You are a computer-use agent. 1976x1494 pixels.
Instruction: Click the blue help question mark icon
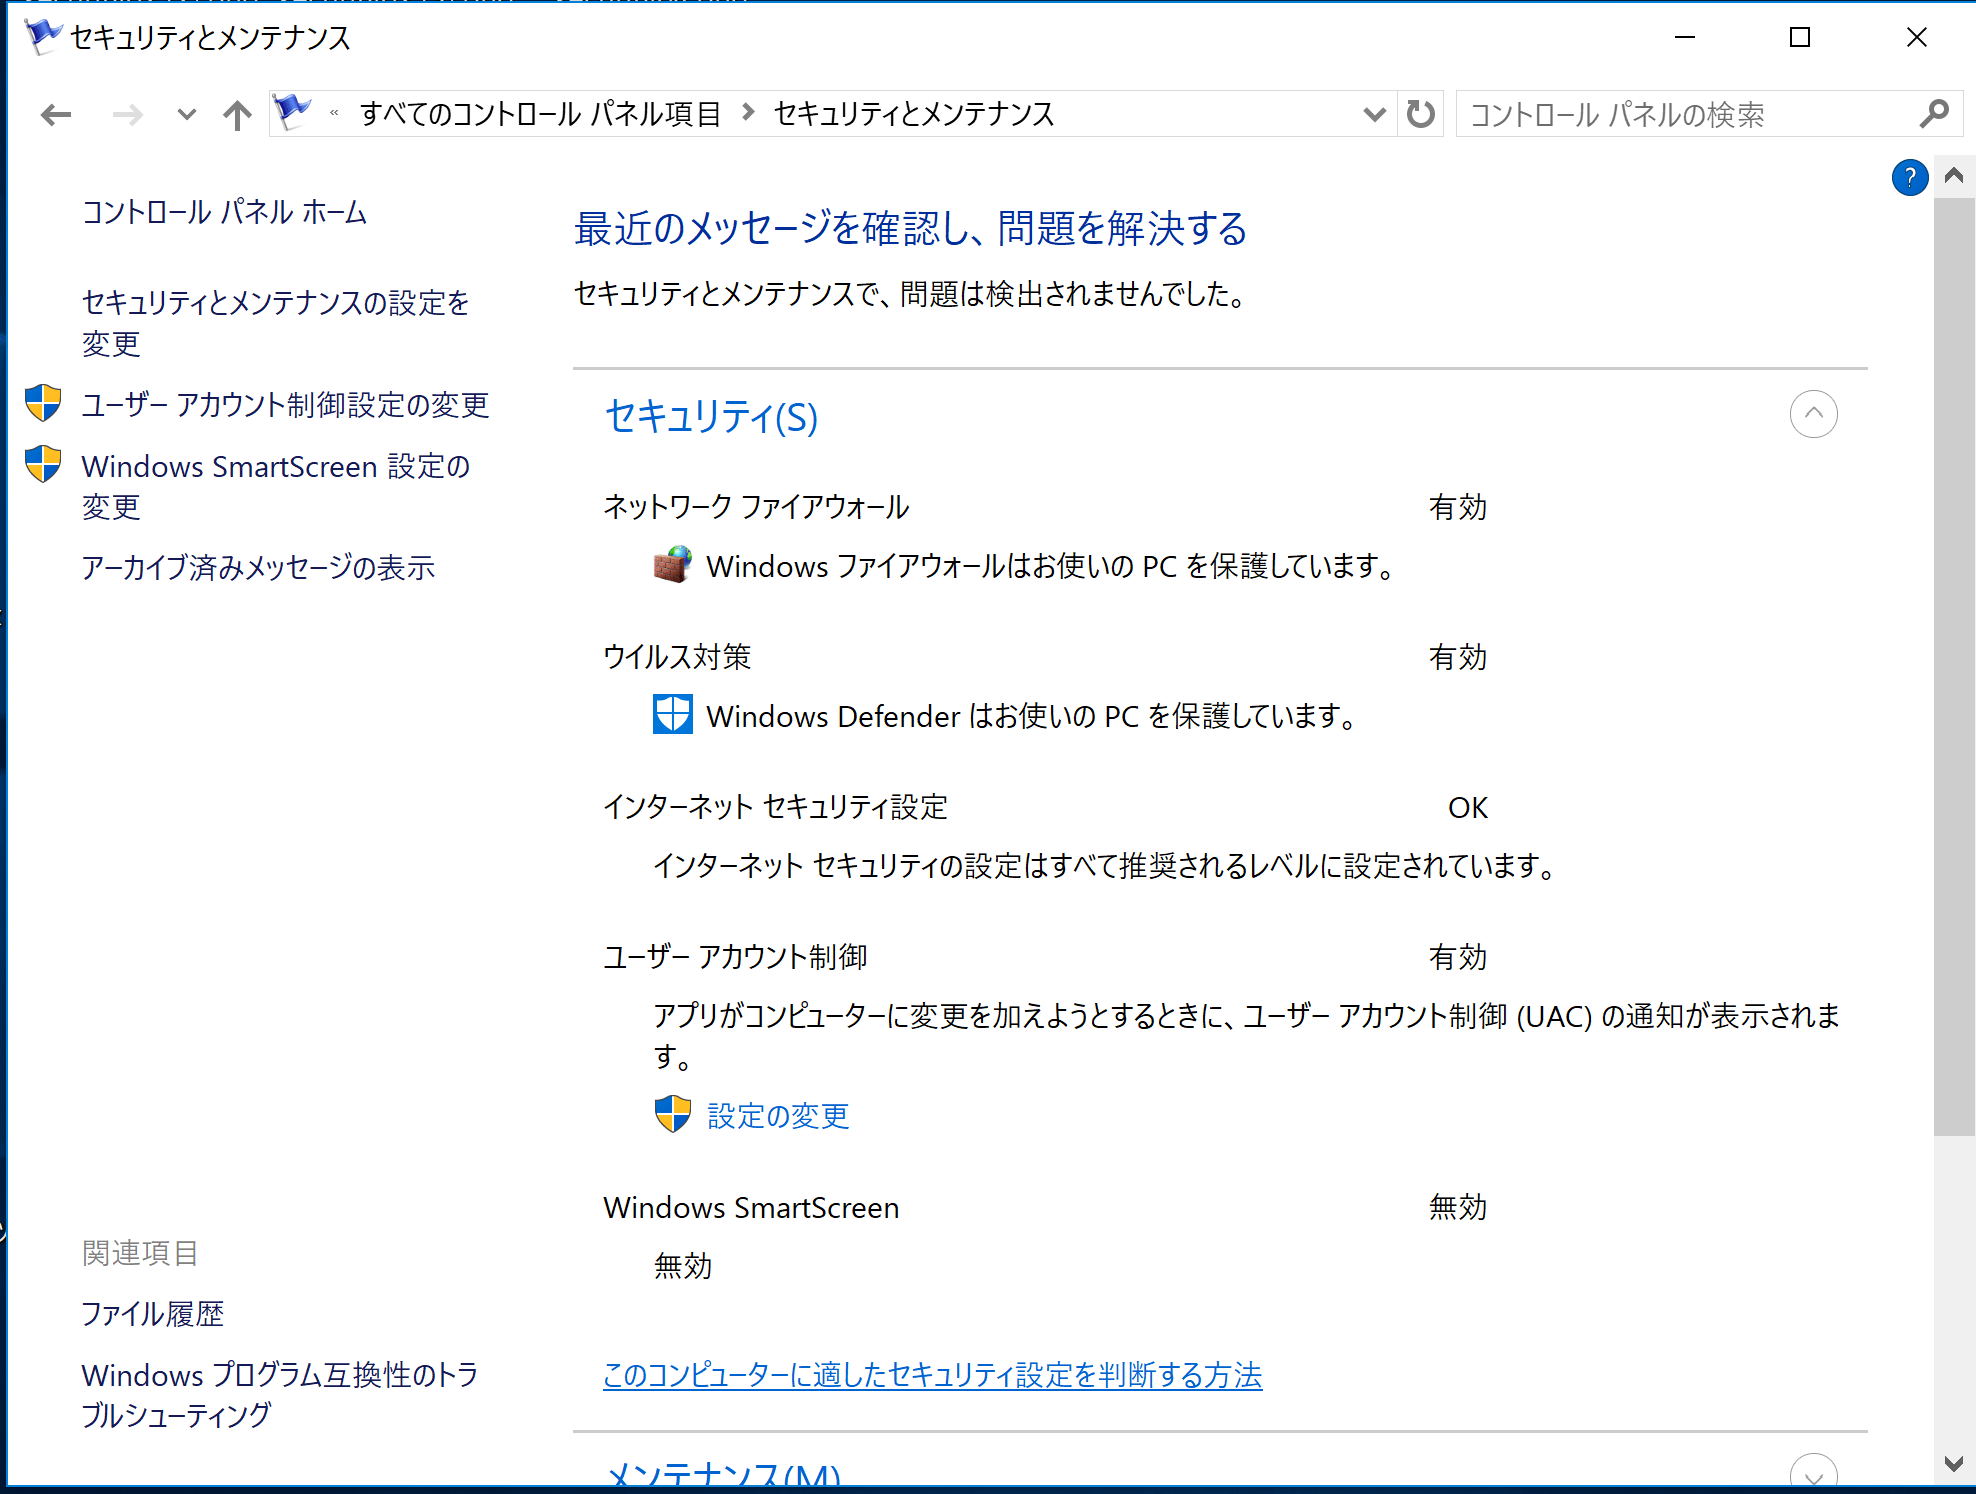point(1909,178)
